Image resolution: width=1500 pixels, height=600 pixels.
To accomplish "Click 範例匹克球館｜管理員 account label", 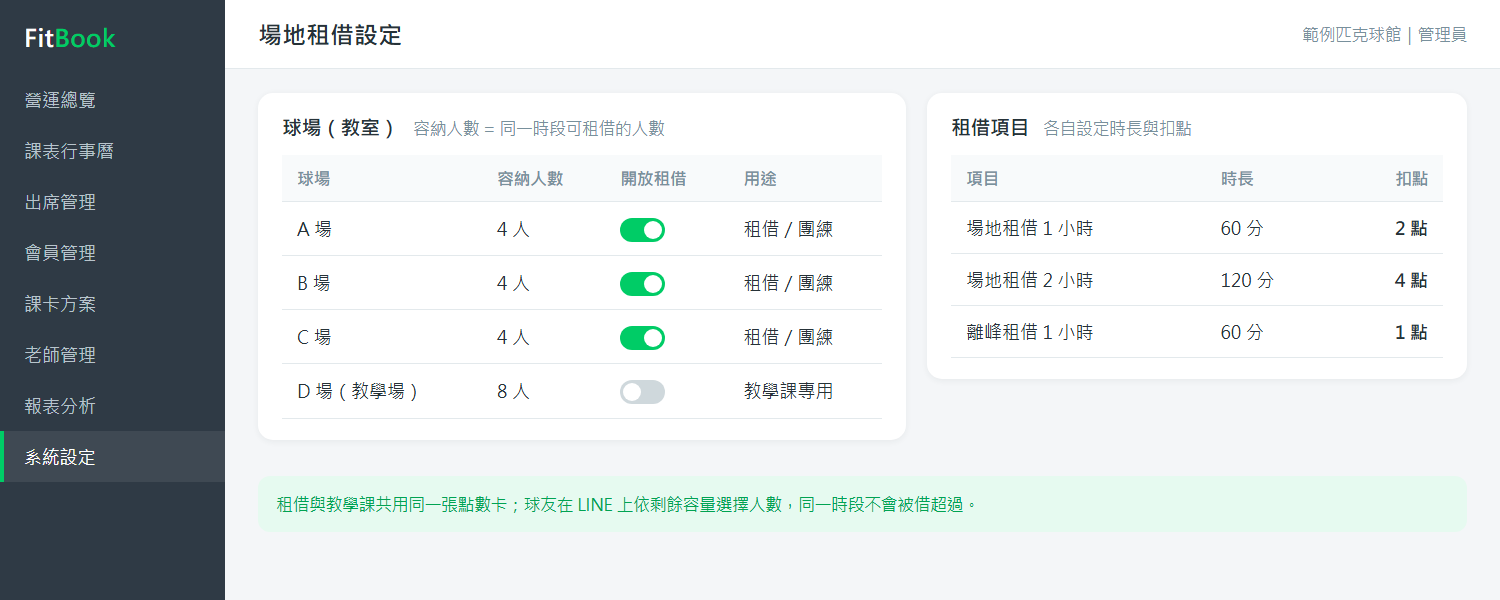I will (x=1384, y=35).
